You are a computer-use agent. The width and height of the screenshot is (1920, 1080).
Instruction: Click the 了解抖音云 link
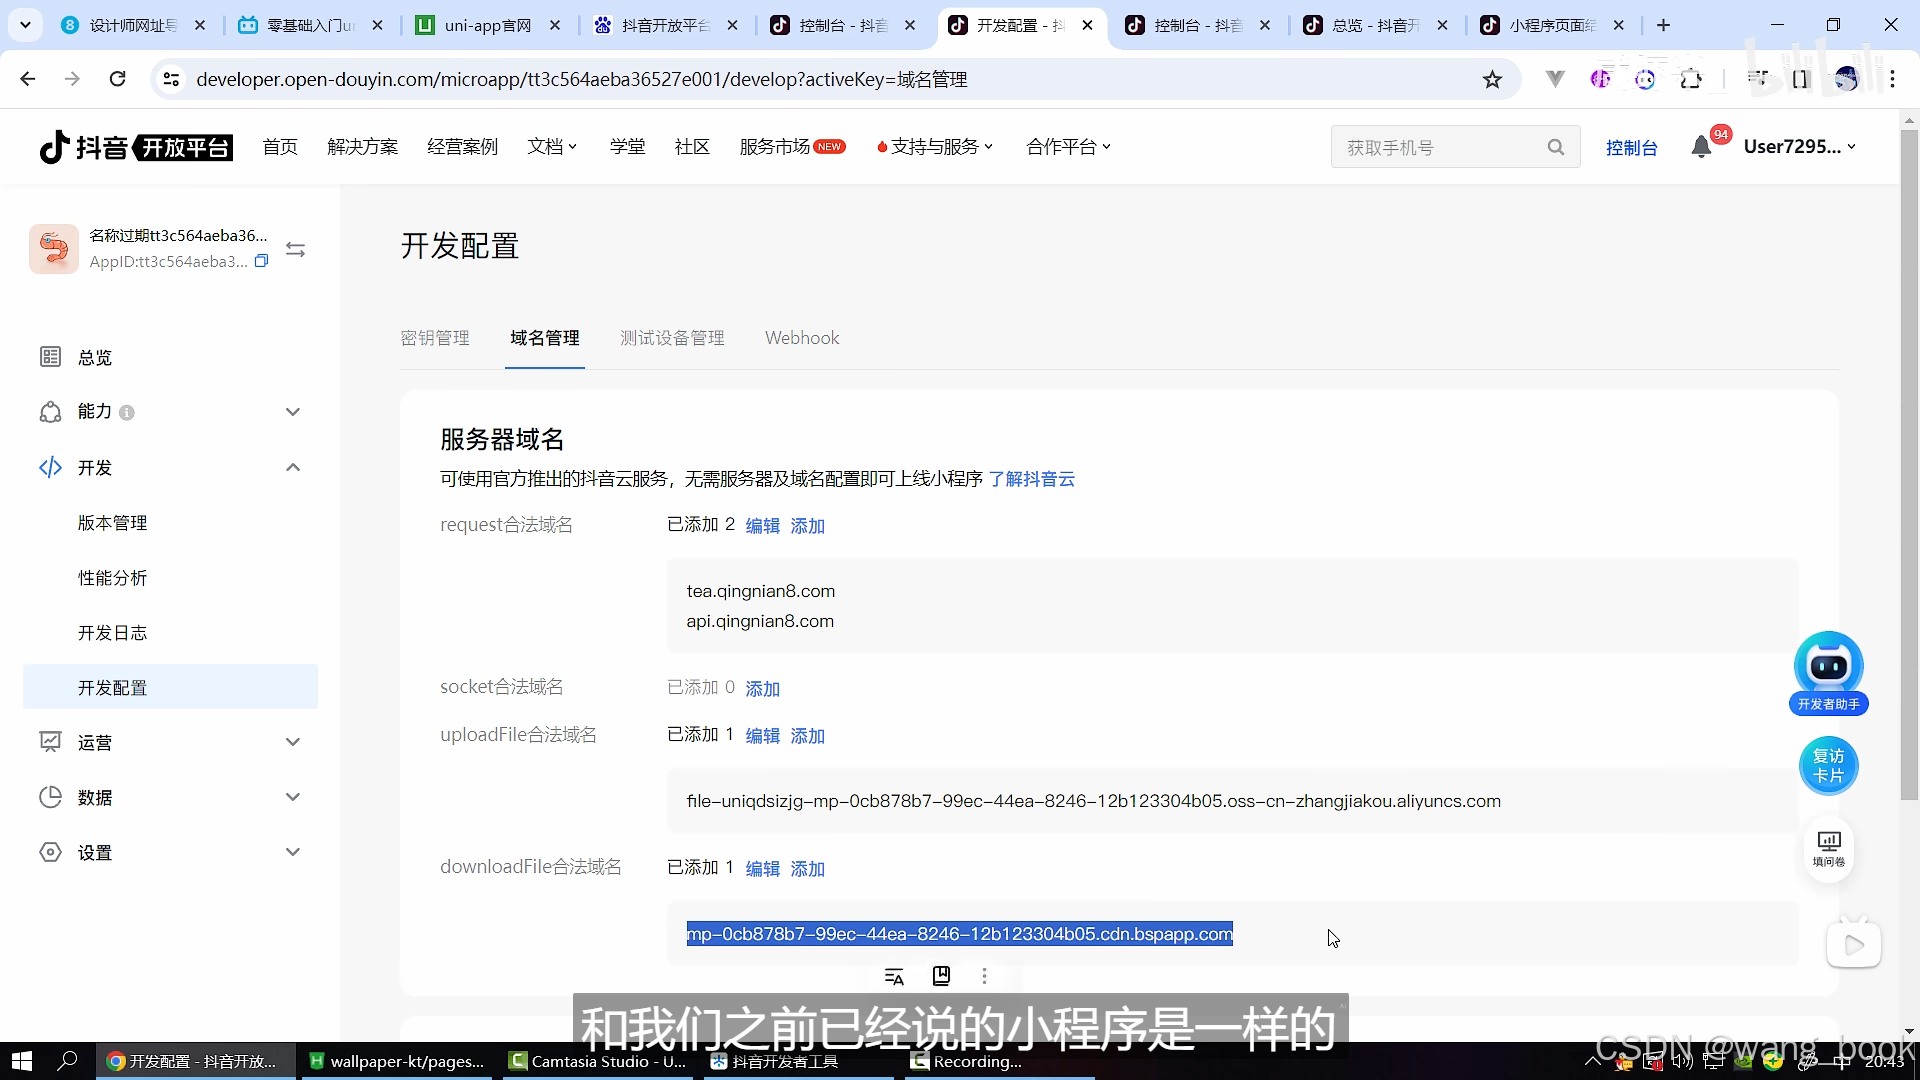pos(1031,479)
